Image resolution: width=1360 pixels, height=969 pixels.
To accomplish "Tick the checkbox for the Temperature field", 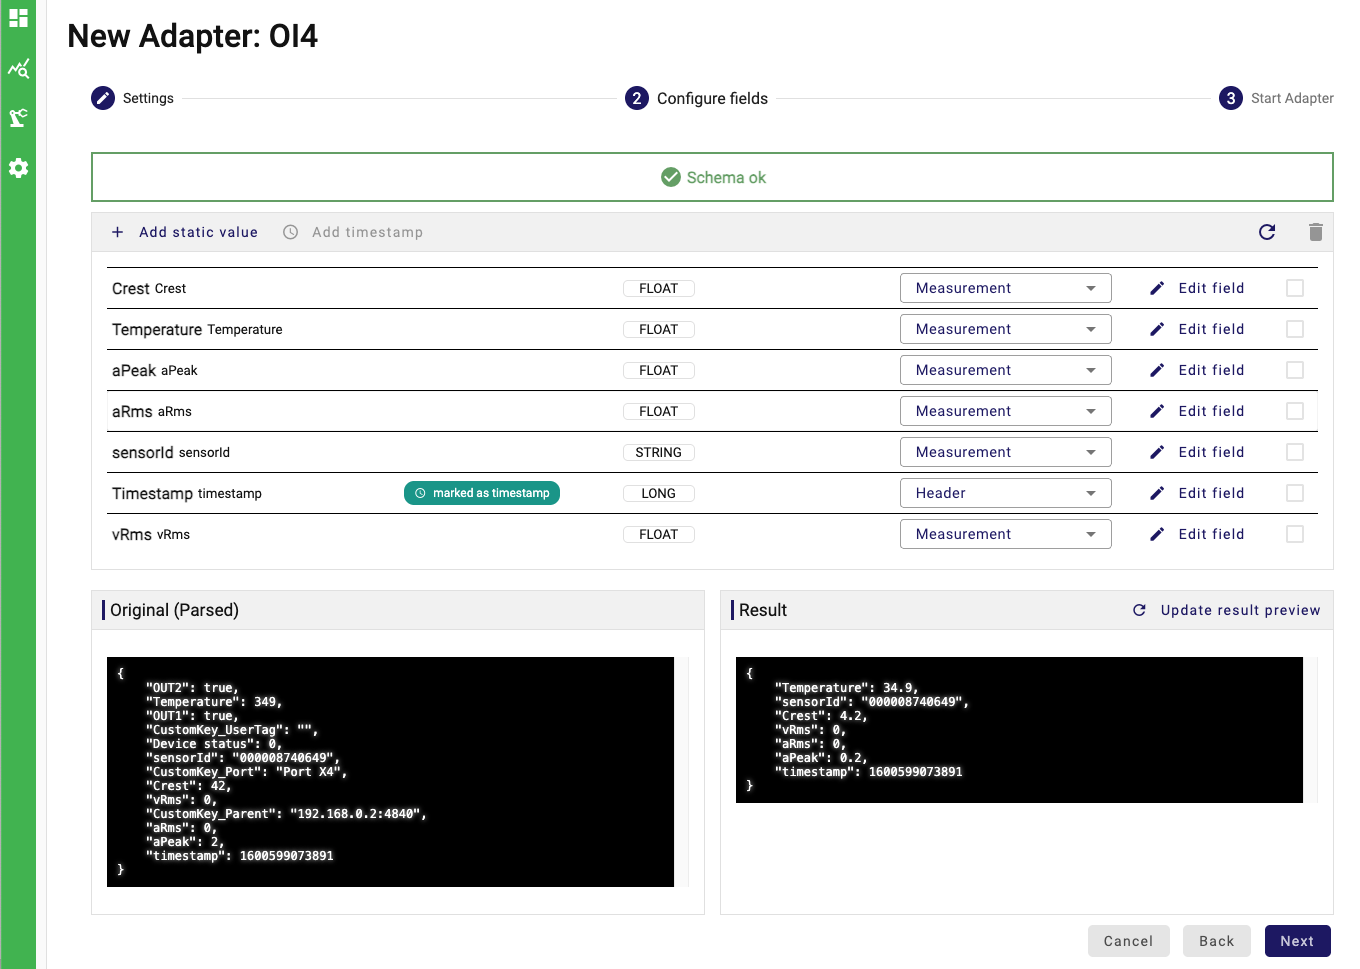I will click(1295, 329).
